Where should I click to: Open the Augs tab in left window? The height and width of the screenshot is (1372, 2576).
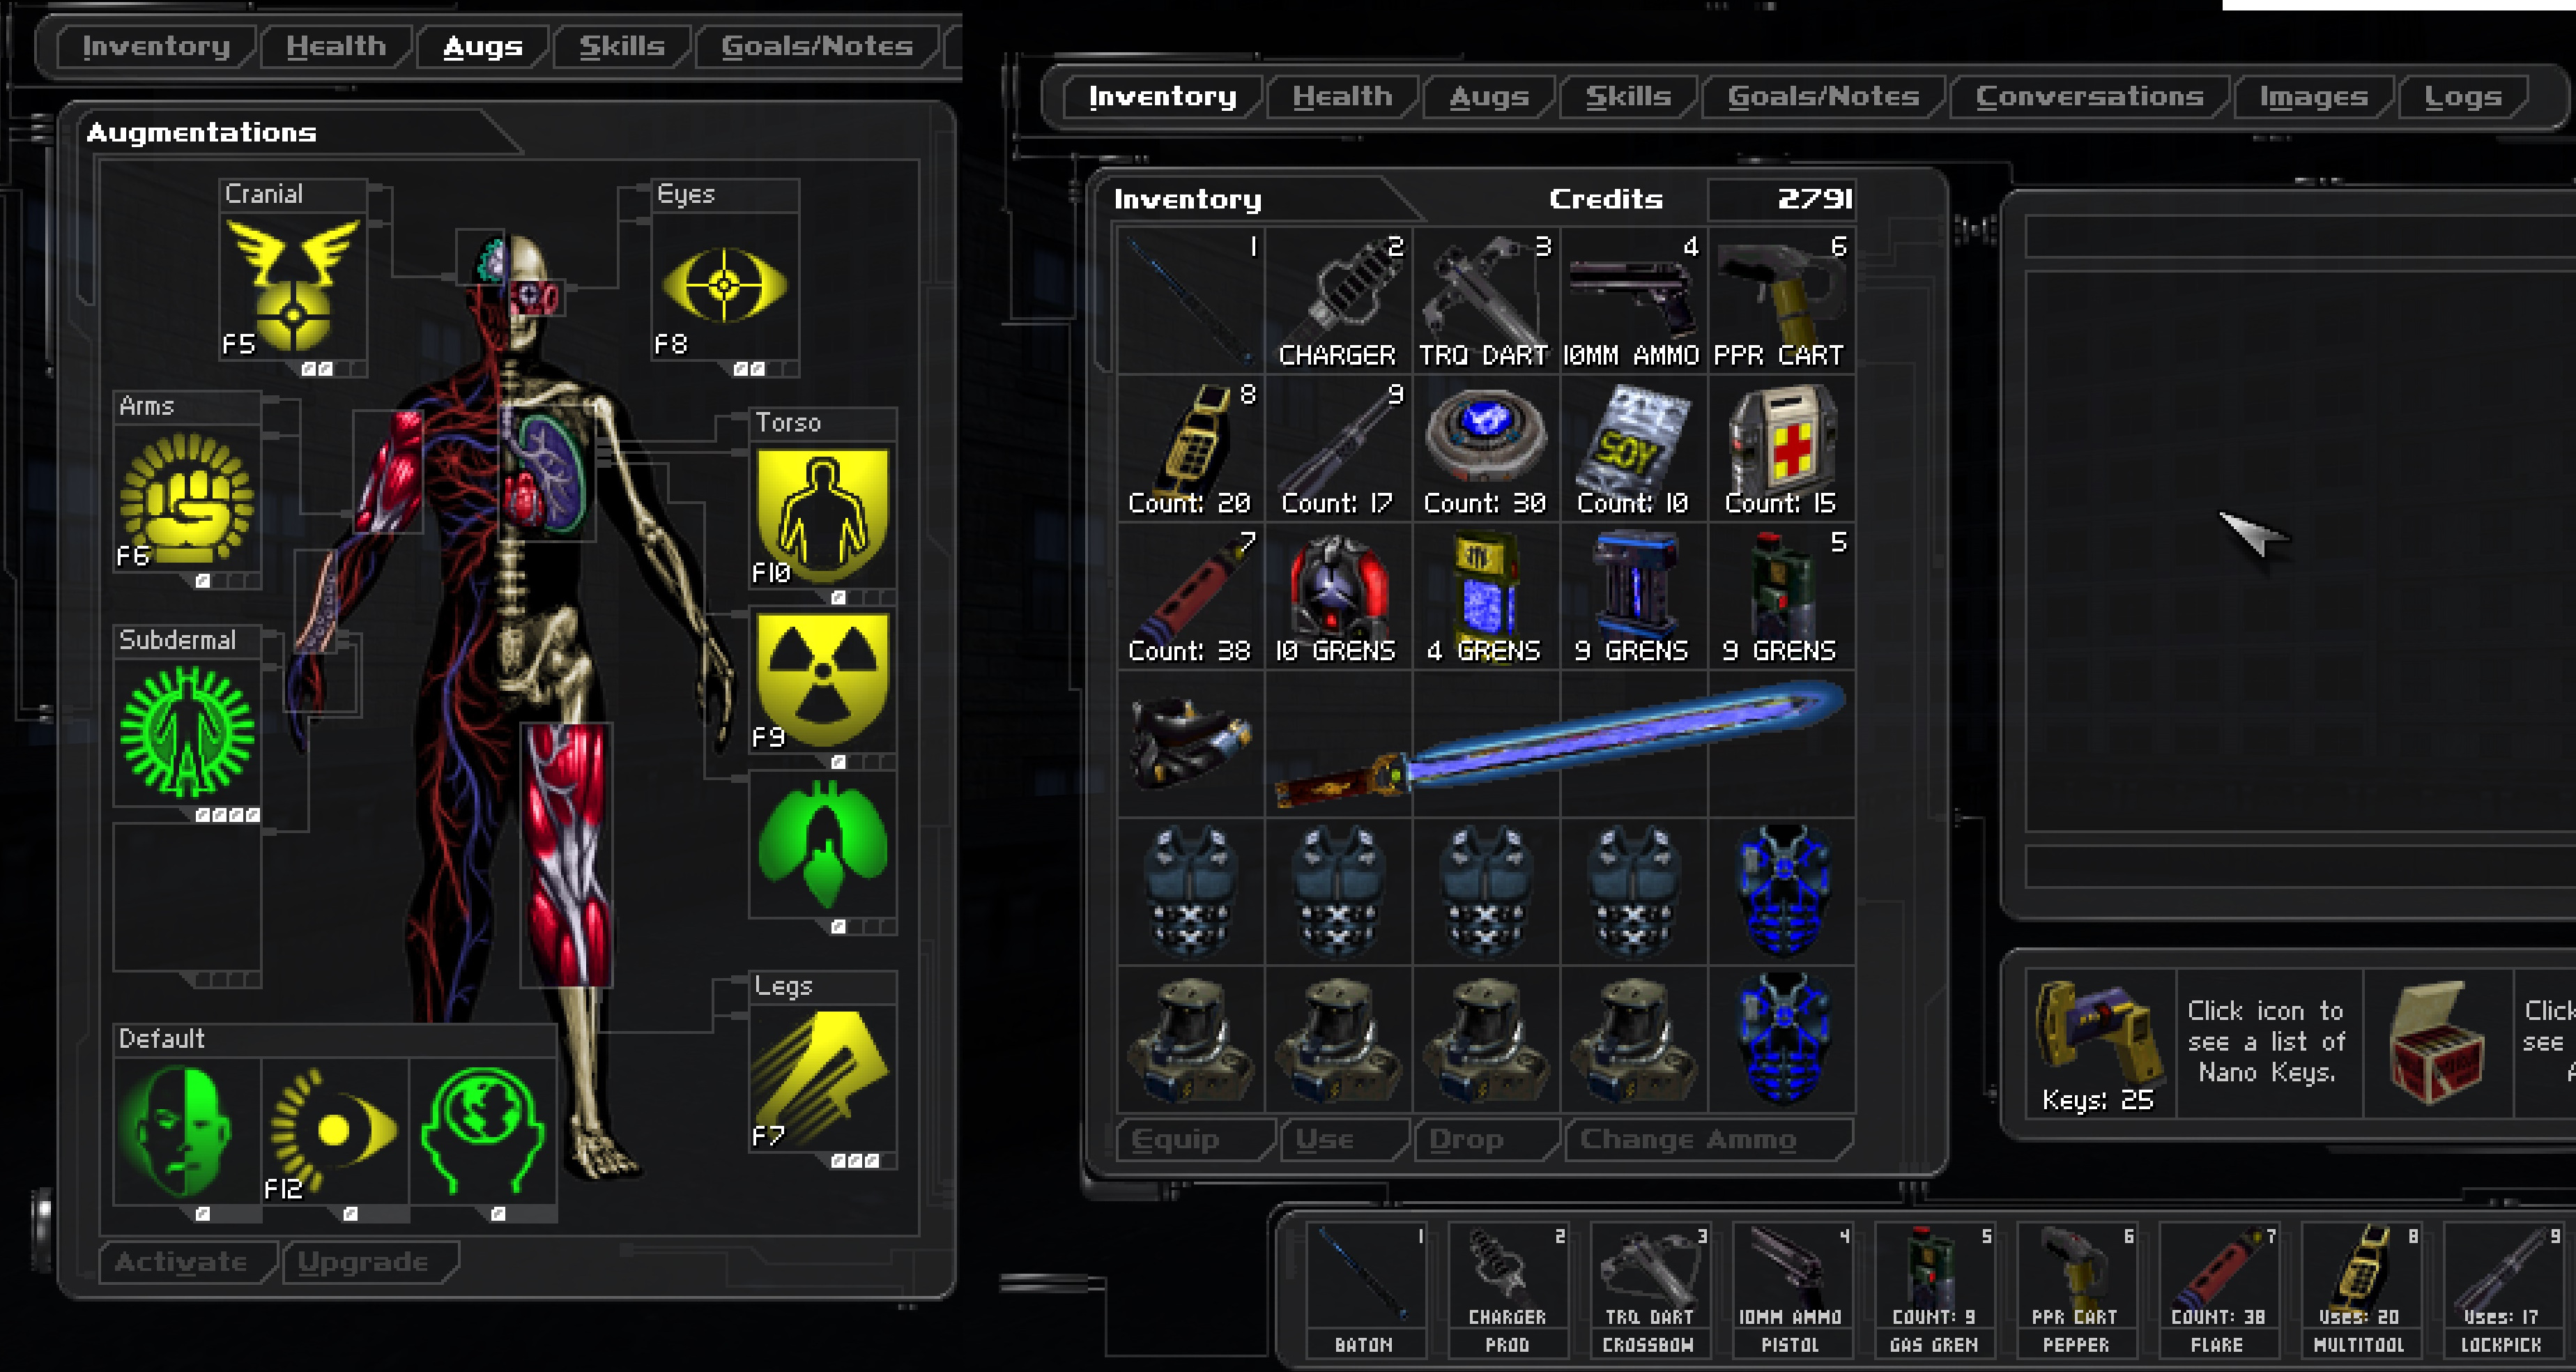pyautogui.click(x=483, y=47)
